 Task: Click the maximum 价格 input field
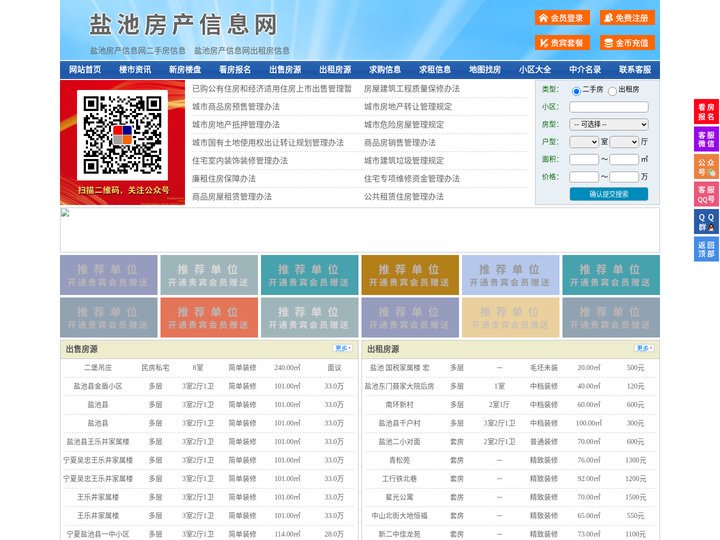tap(624, 177)
